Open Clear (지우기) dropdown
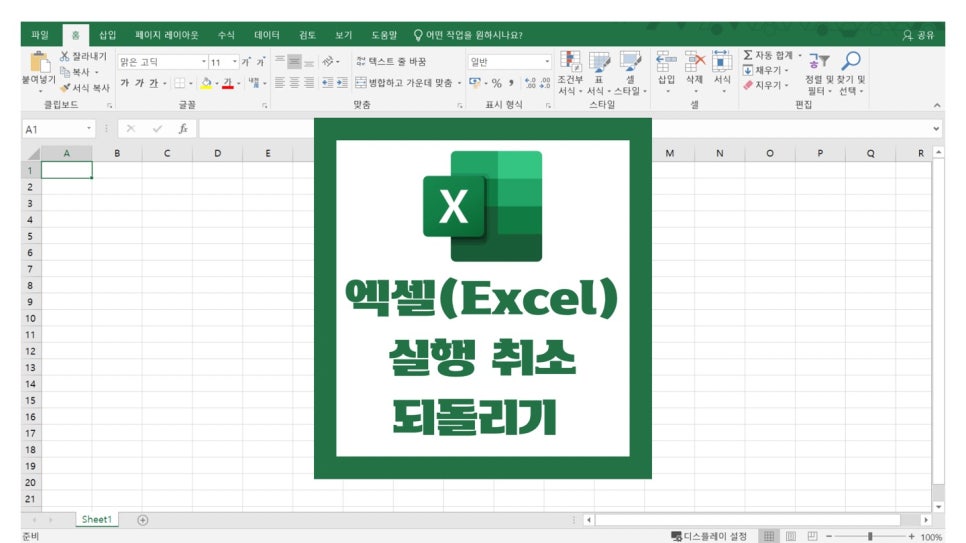The height and width of the screenshot is (543, 966). click(x=765, y=85)
